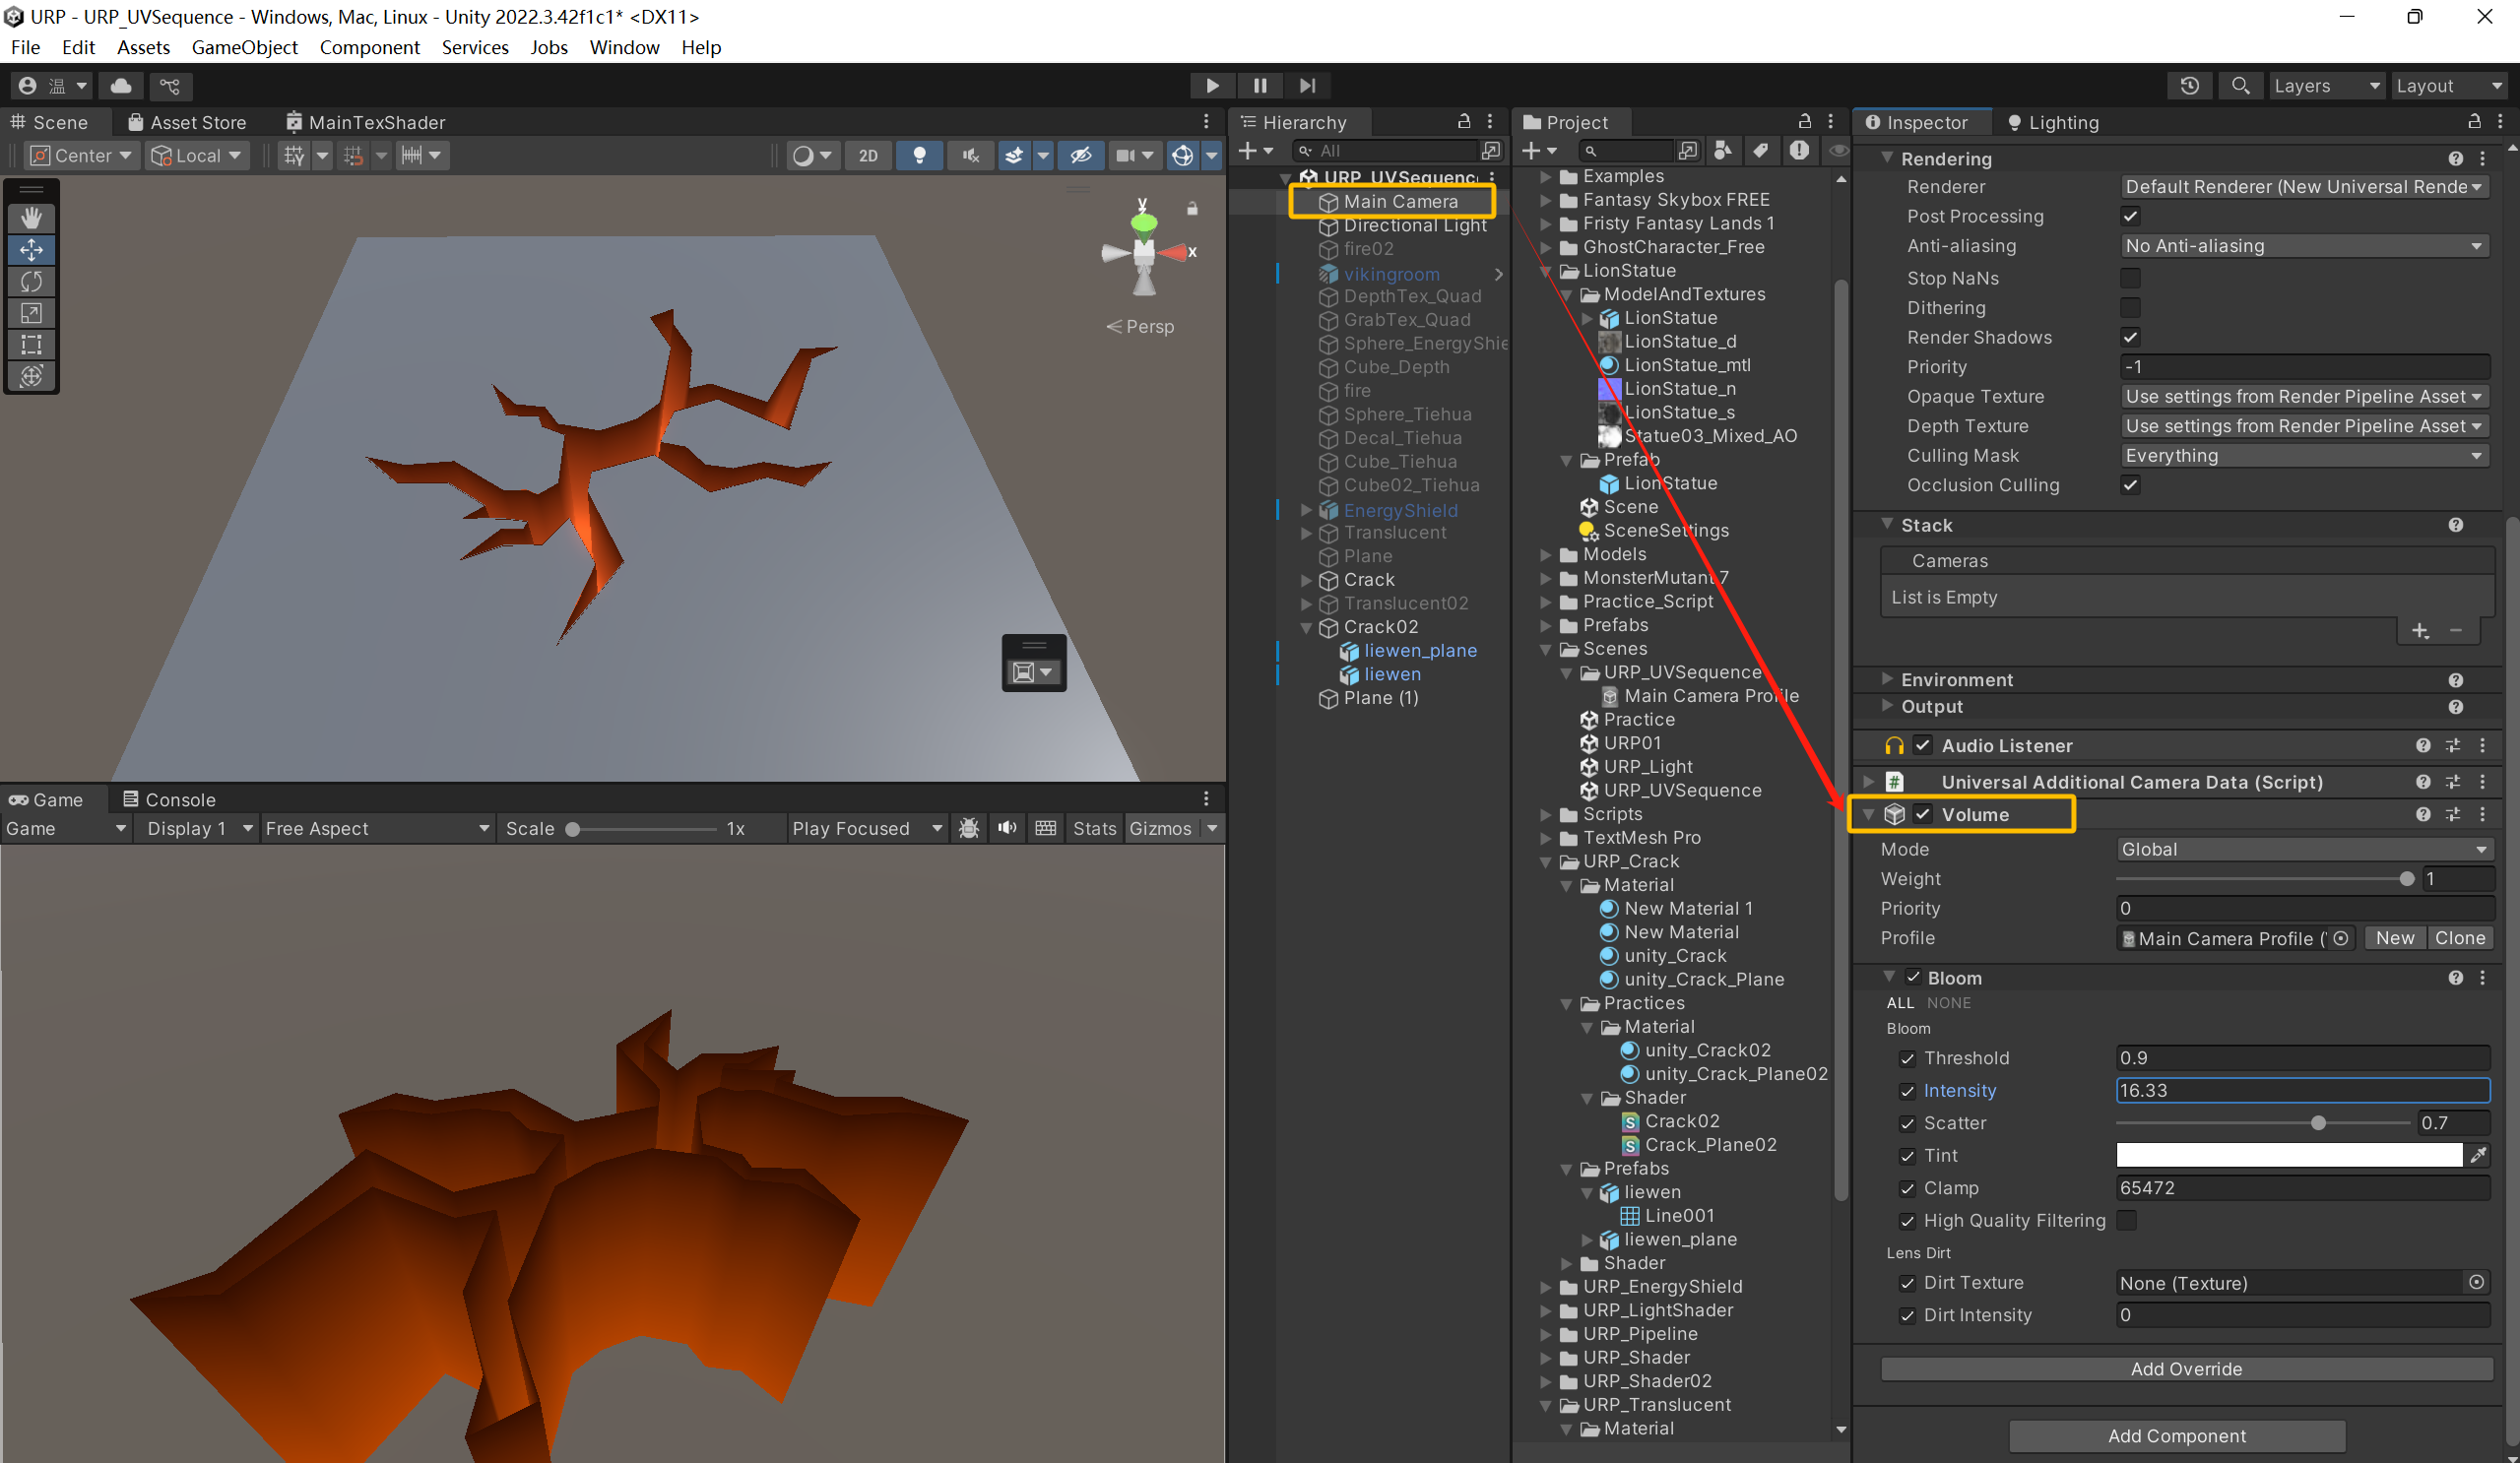Open the Volume Mode dropdown
Viewport: 2520px width, 1463px height.
pyautogui.click(x=2304, y=849)
